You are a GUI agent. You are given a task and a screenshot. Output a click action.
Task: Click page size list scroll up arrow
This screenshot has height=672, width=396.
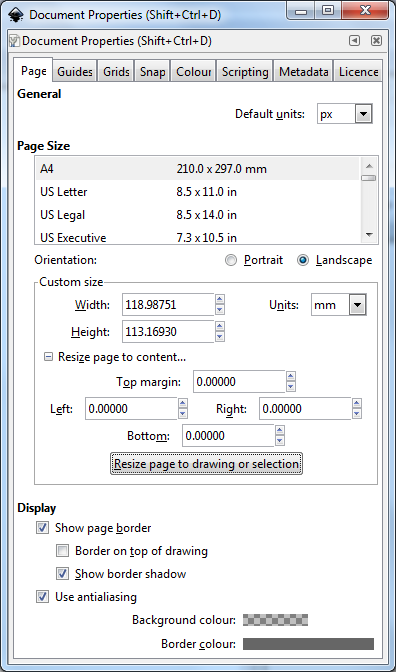369,166
